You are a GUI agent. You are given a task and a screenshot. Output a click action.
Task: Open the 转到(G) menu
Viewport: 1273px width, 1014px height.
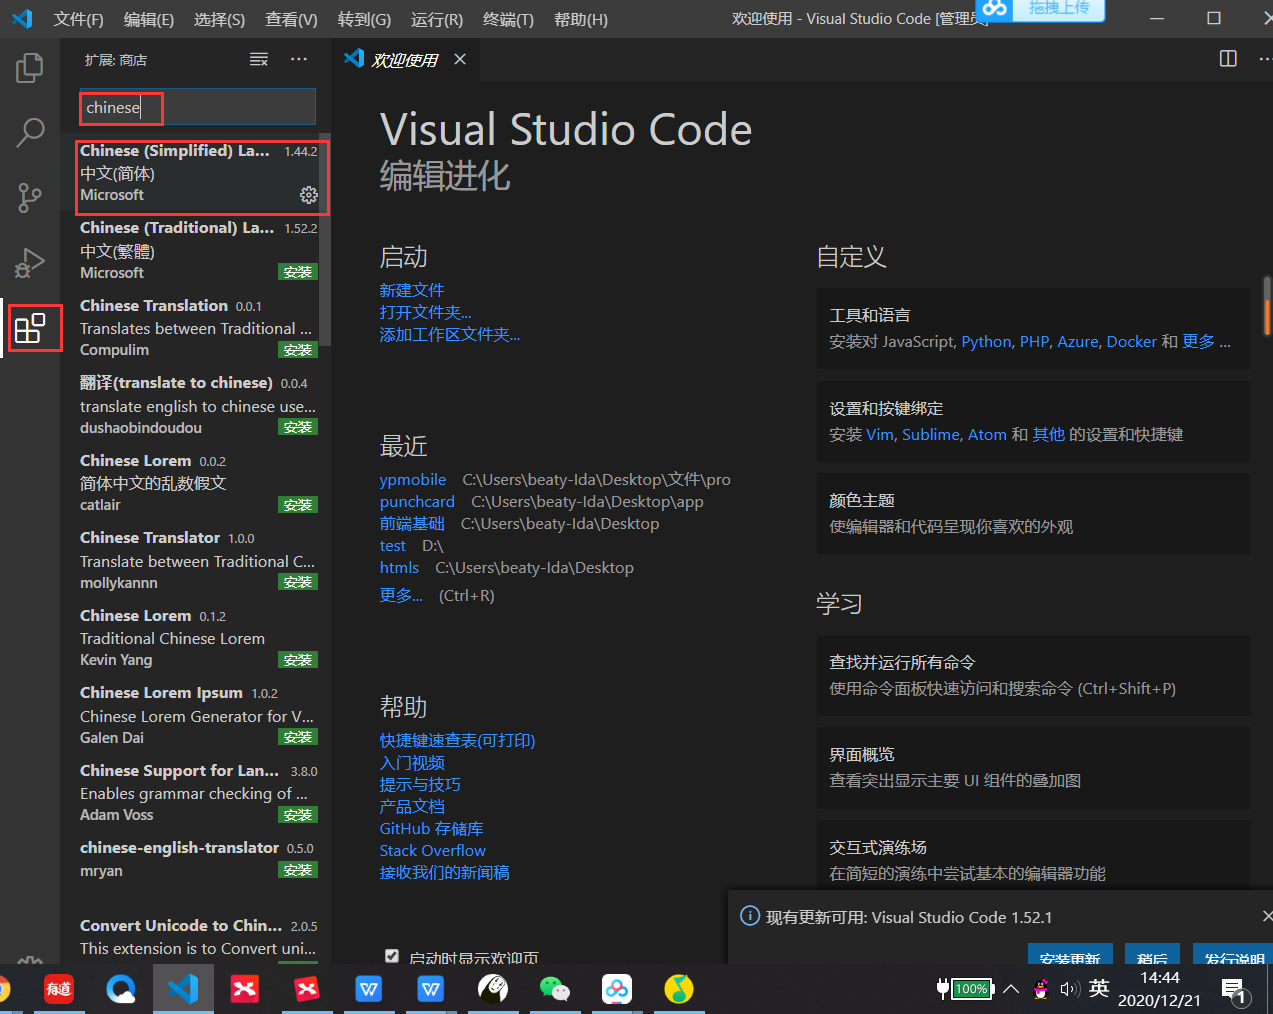[x=364, y=19]
